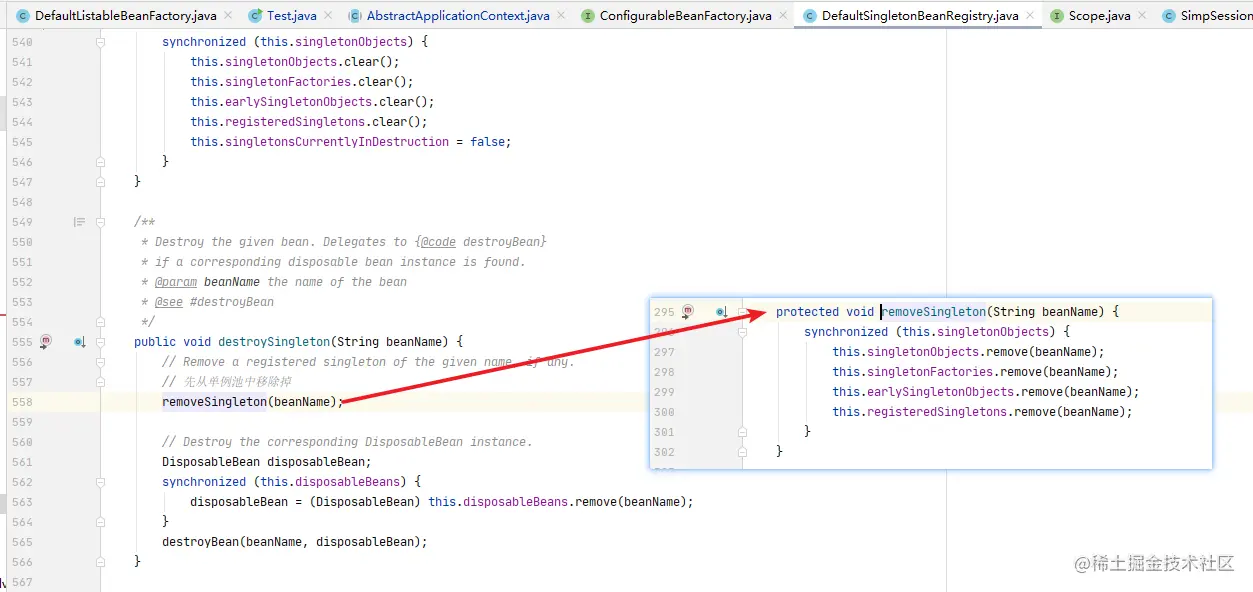
Task: Click the method marker icon on popup line 295
Action: [687, 312]
